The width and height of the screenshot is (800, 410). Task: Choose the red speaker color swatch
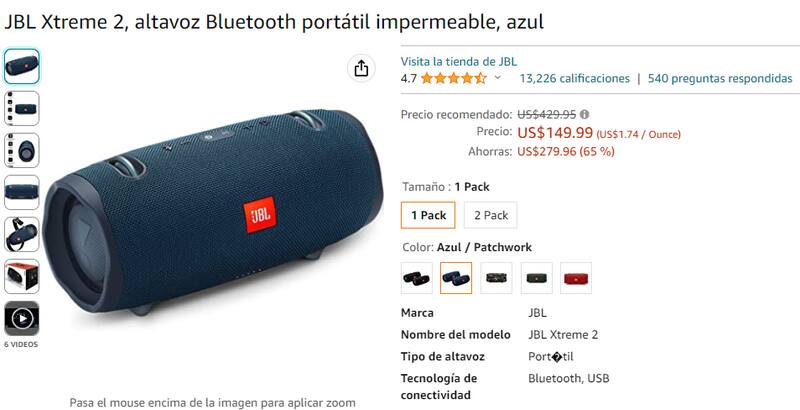click(x=576, y=278)
